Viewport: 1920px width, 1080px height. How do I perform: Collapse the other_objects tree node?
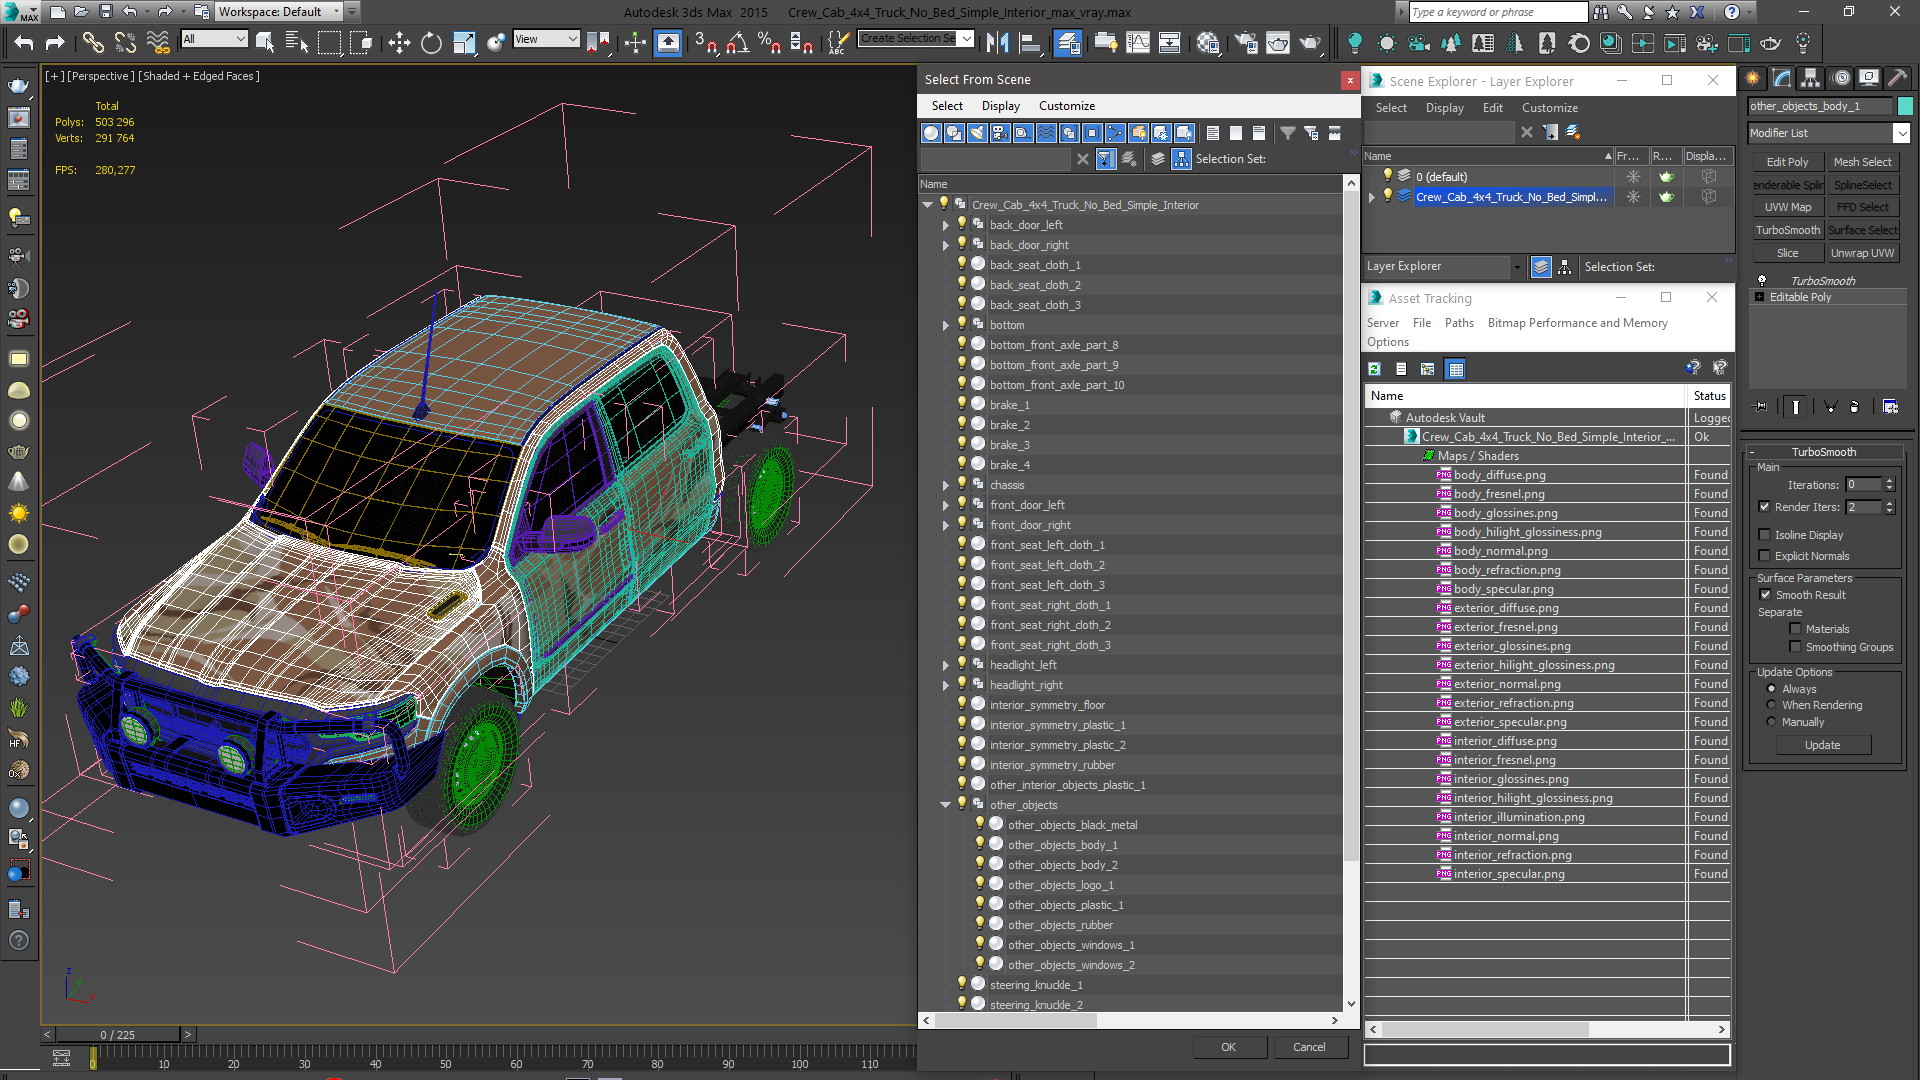point(946,805)
